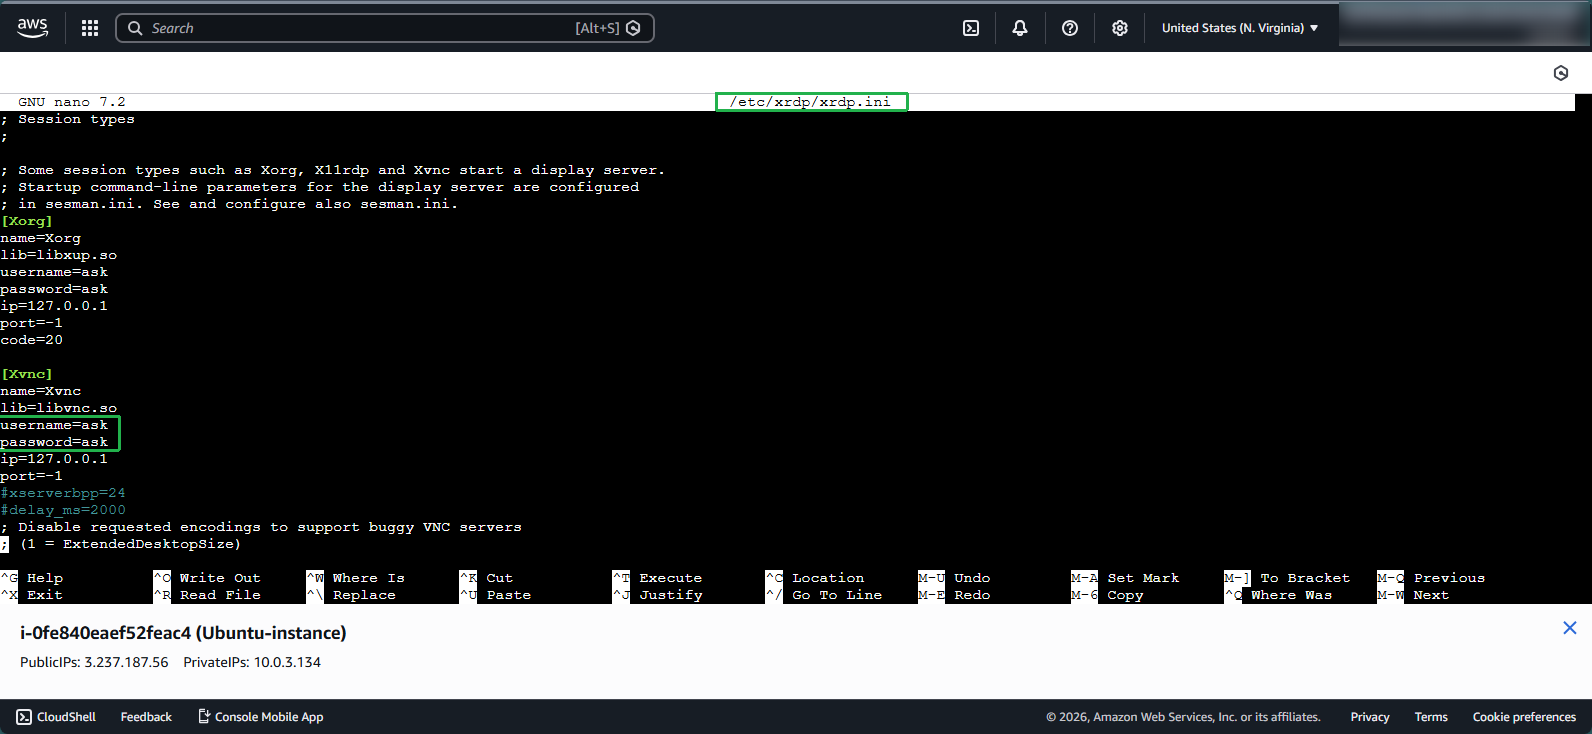Click the ^T Execute shortcut label
The image size is (1592, 734).
[x=657, y=578]
